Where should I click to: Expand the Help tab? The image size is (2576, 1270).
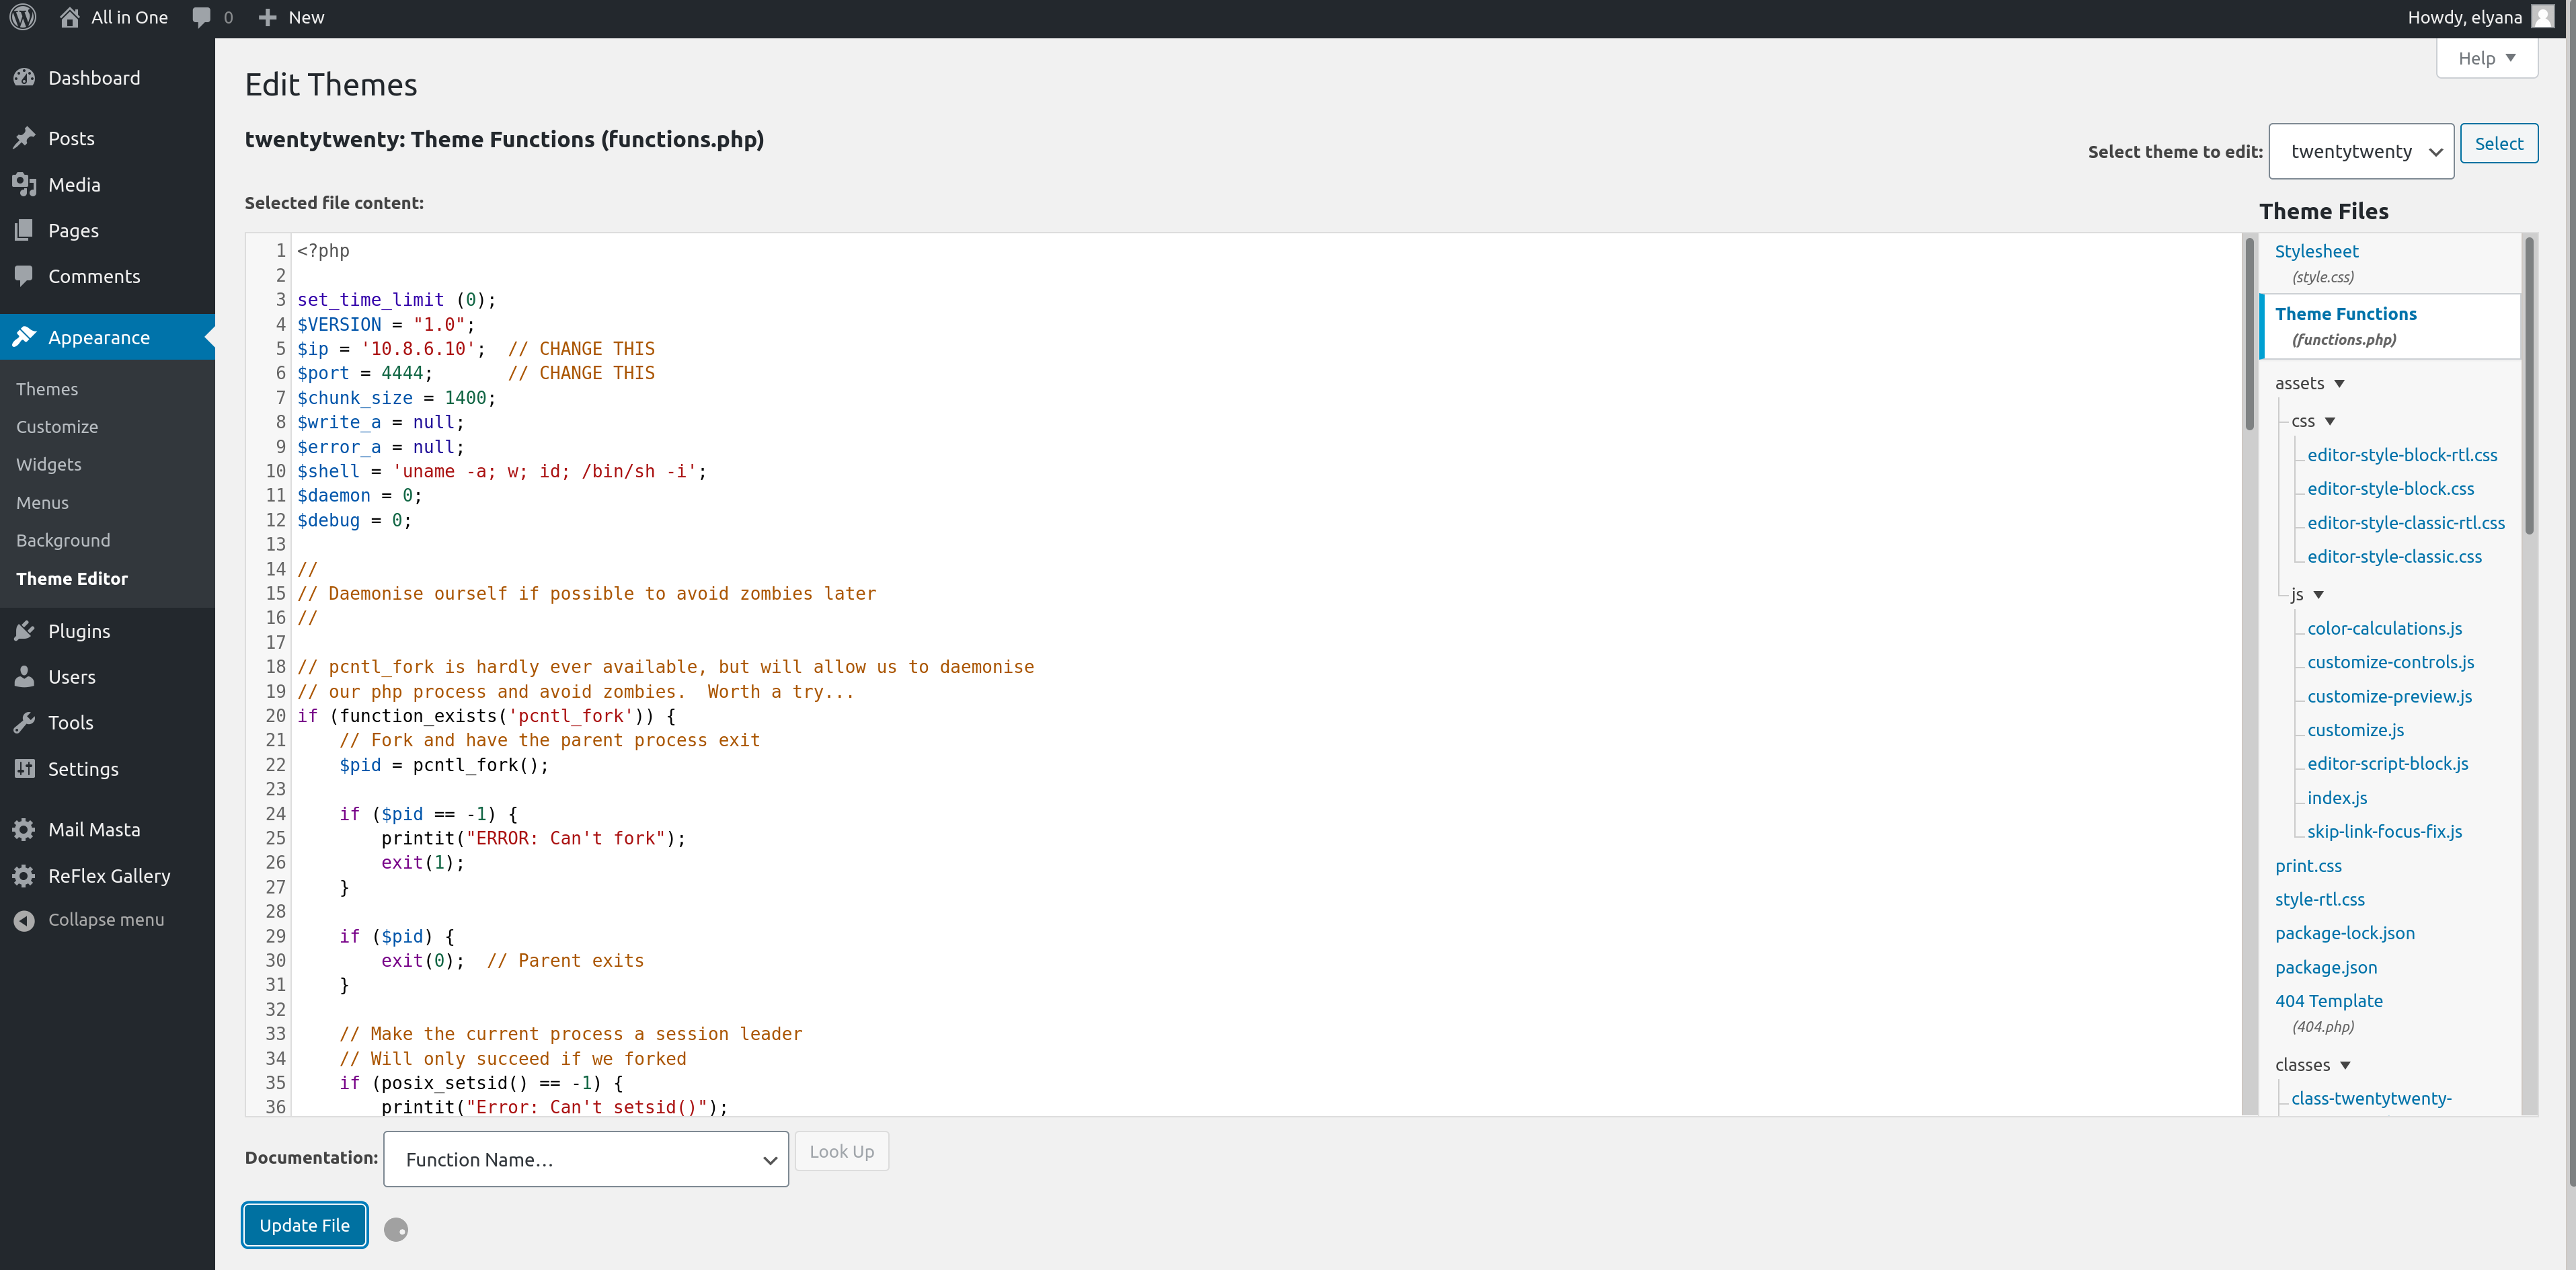click(2486, 58)
